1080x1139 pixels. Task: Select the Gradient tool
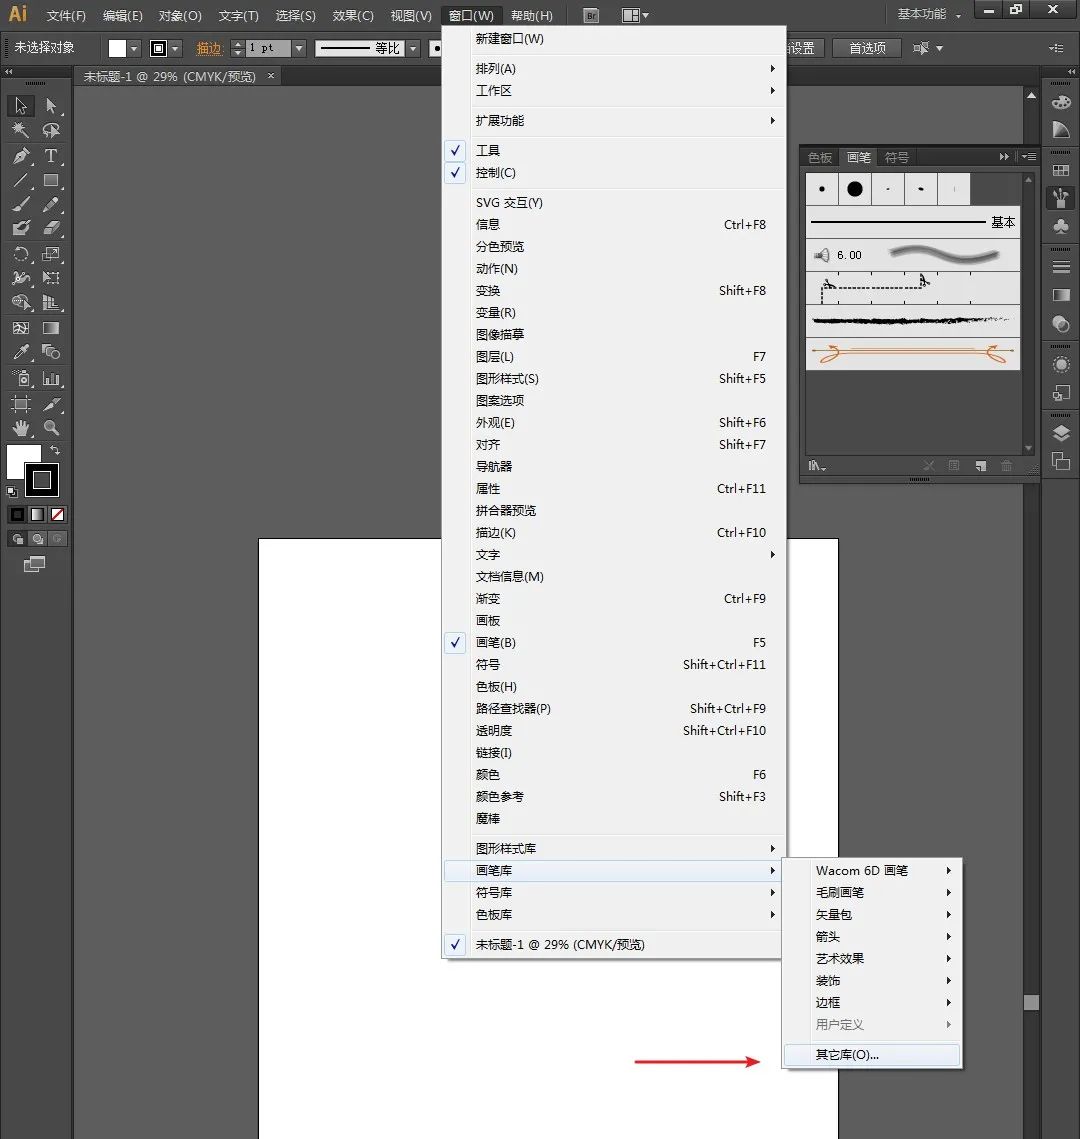click(51, 328)
